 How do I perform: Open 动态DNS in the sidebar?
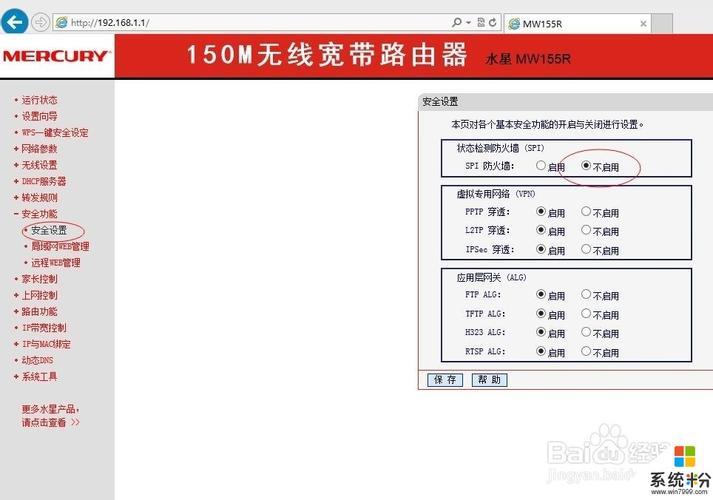37,360
